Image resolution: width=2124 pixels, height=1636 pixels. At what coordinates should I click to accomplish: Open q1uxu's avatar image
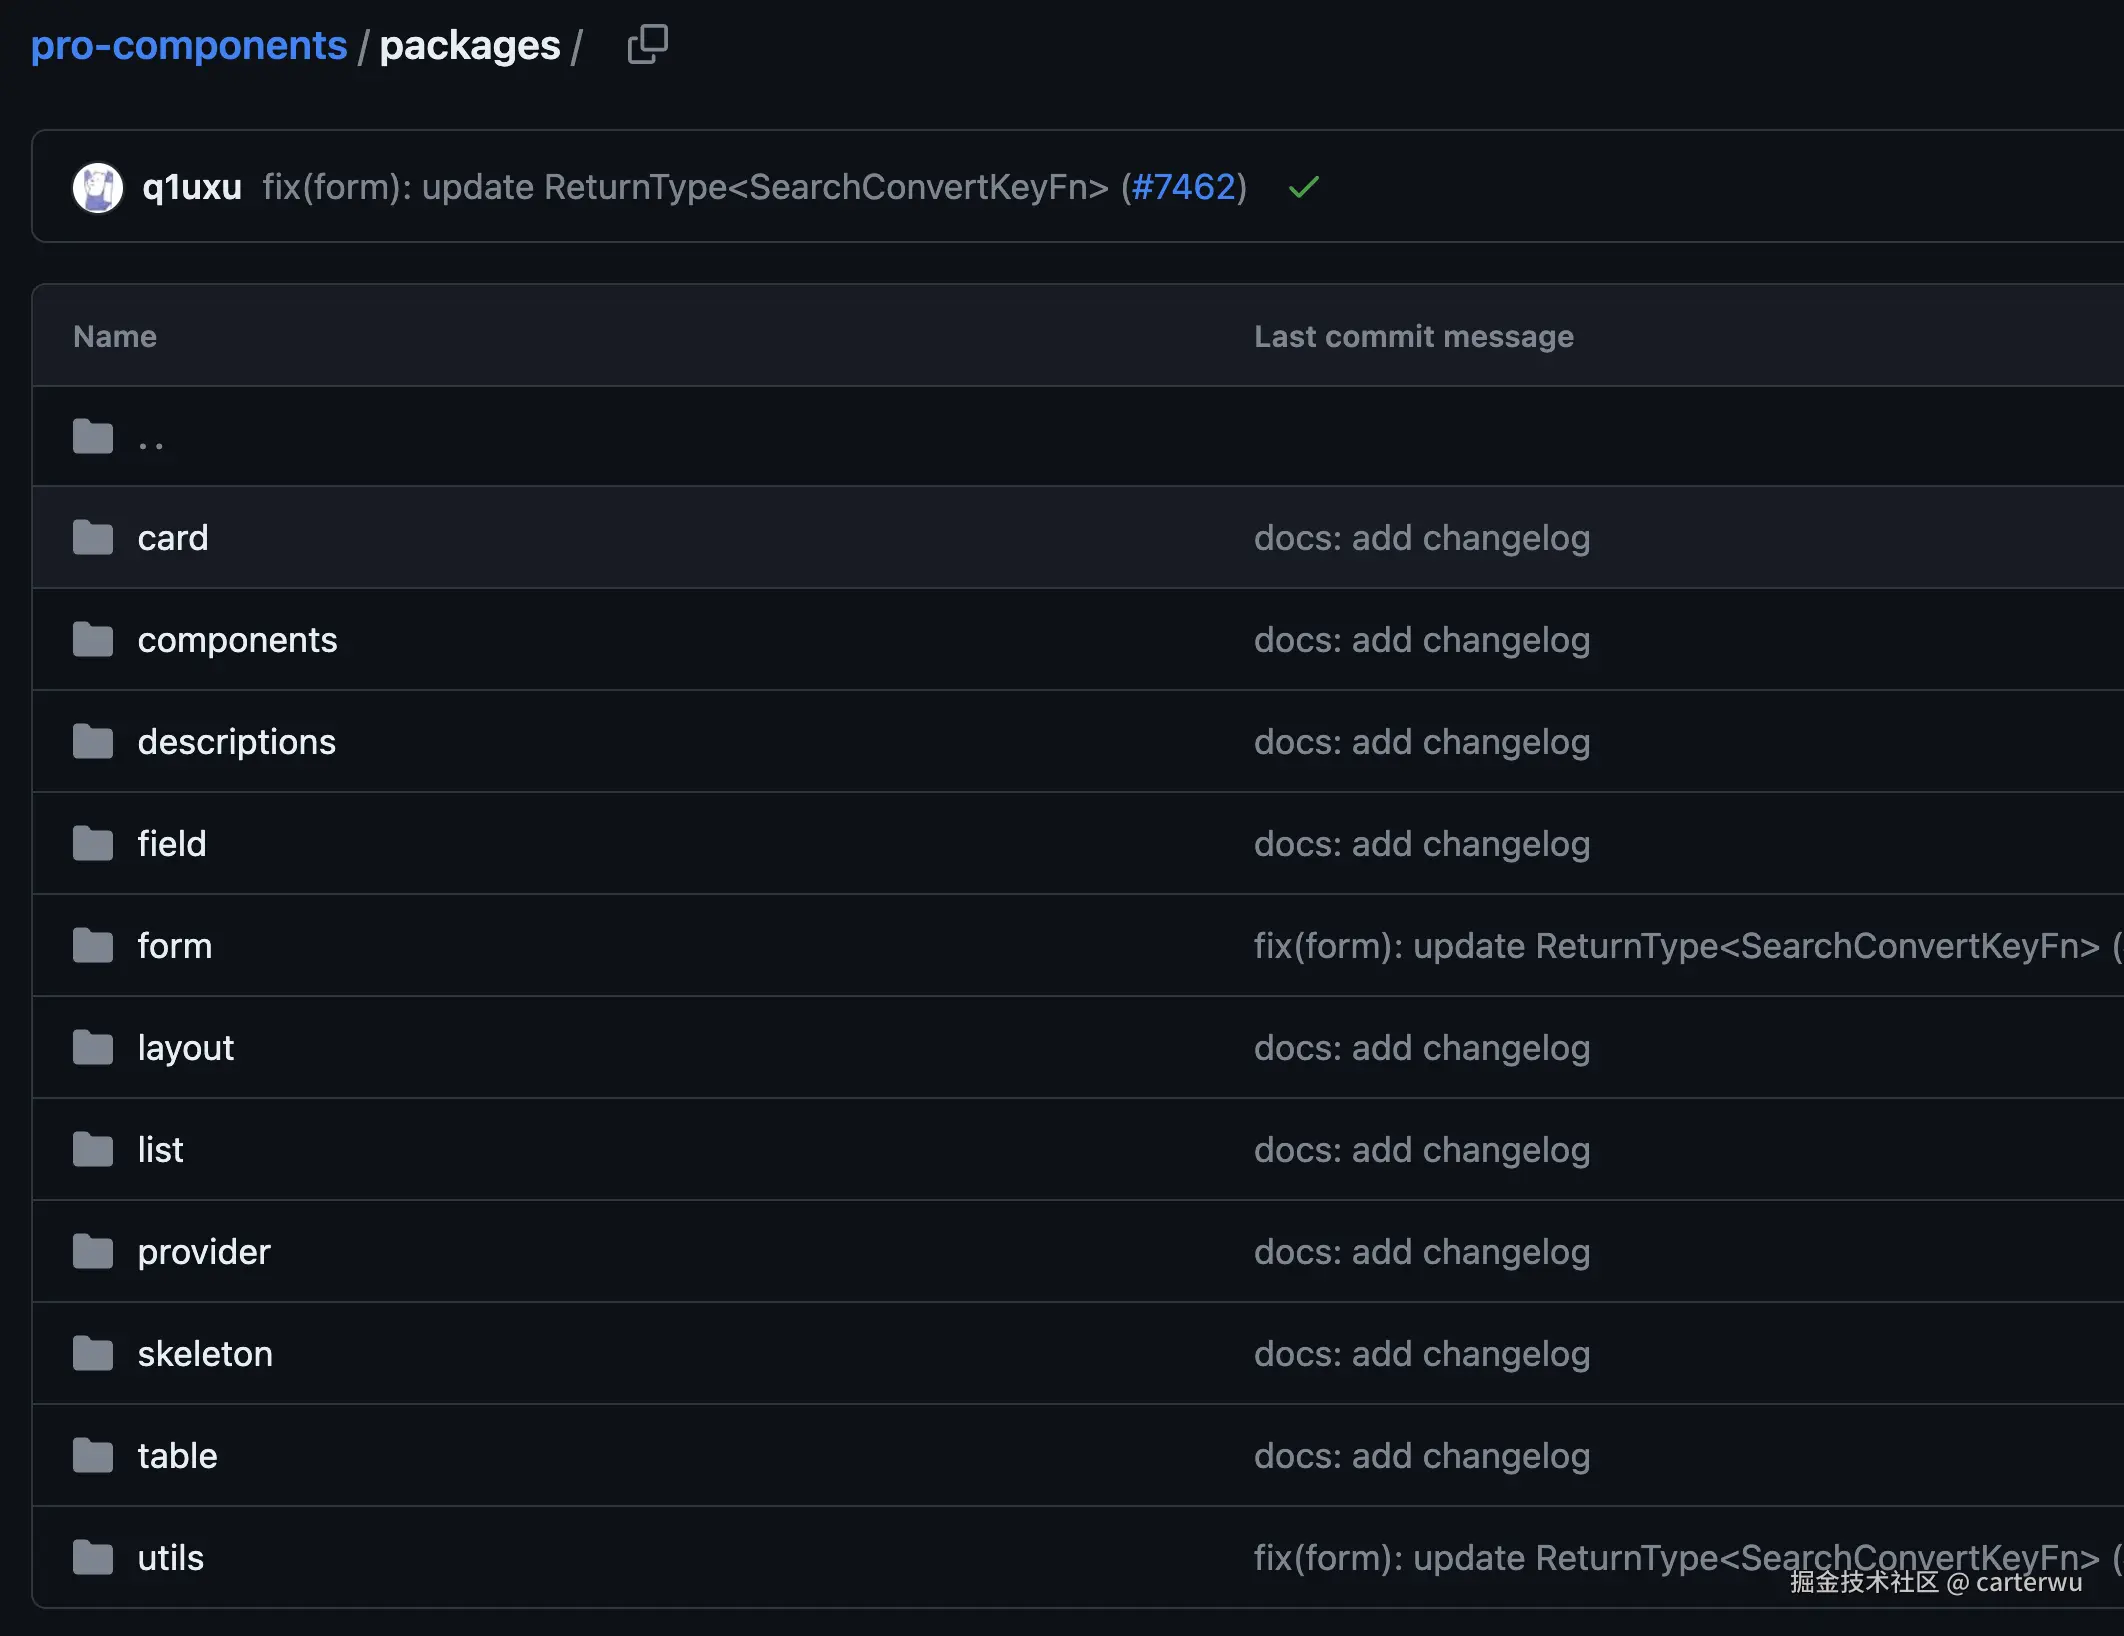(98, 187)
